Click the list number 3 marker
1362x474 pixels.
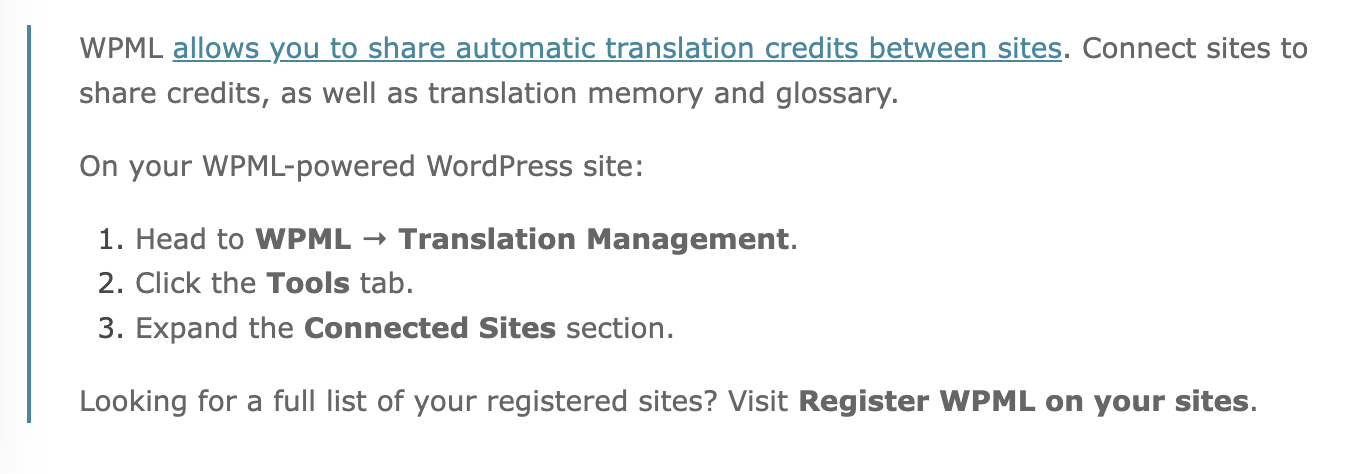click(x=107, y=328)
